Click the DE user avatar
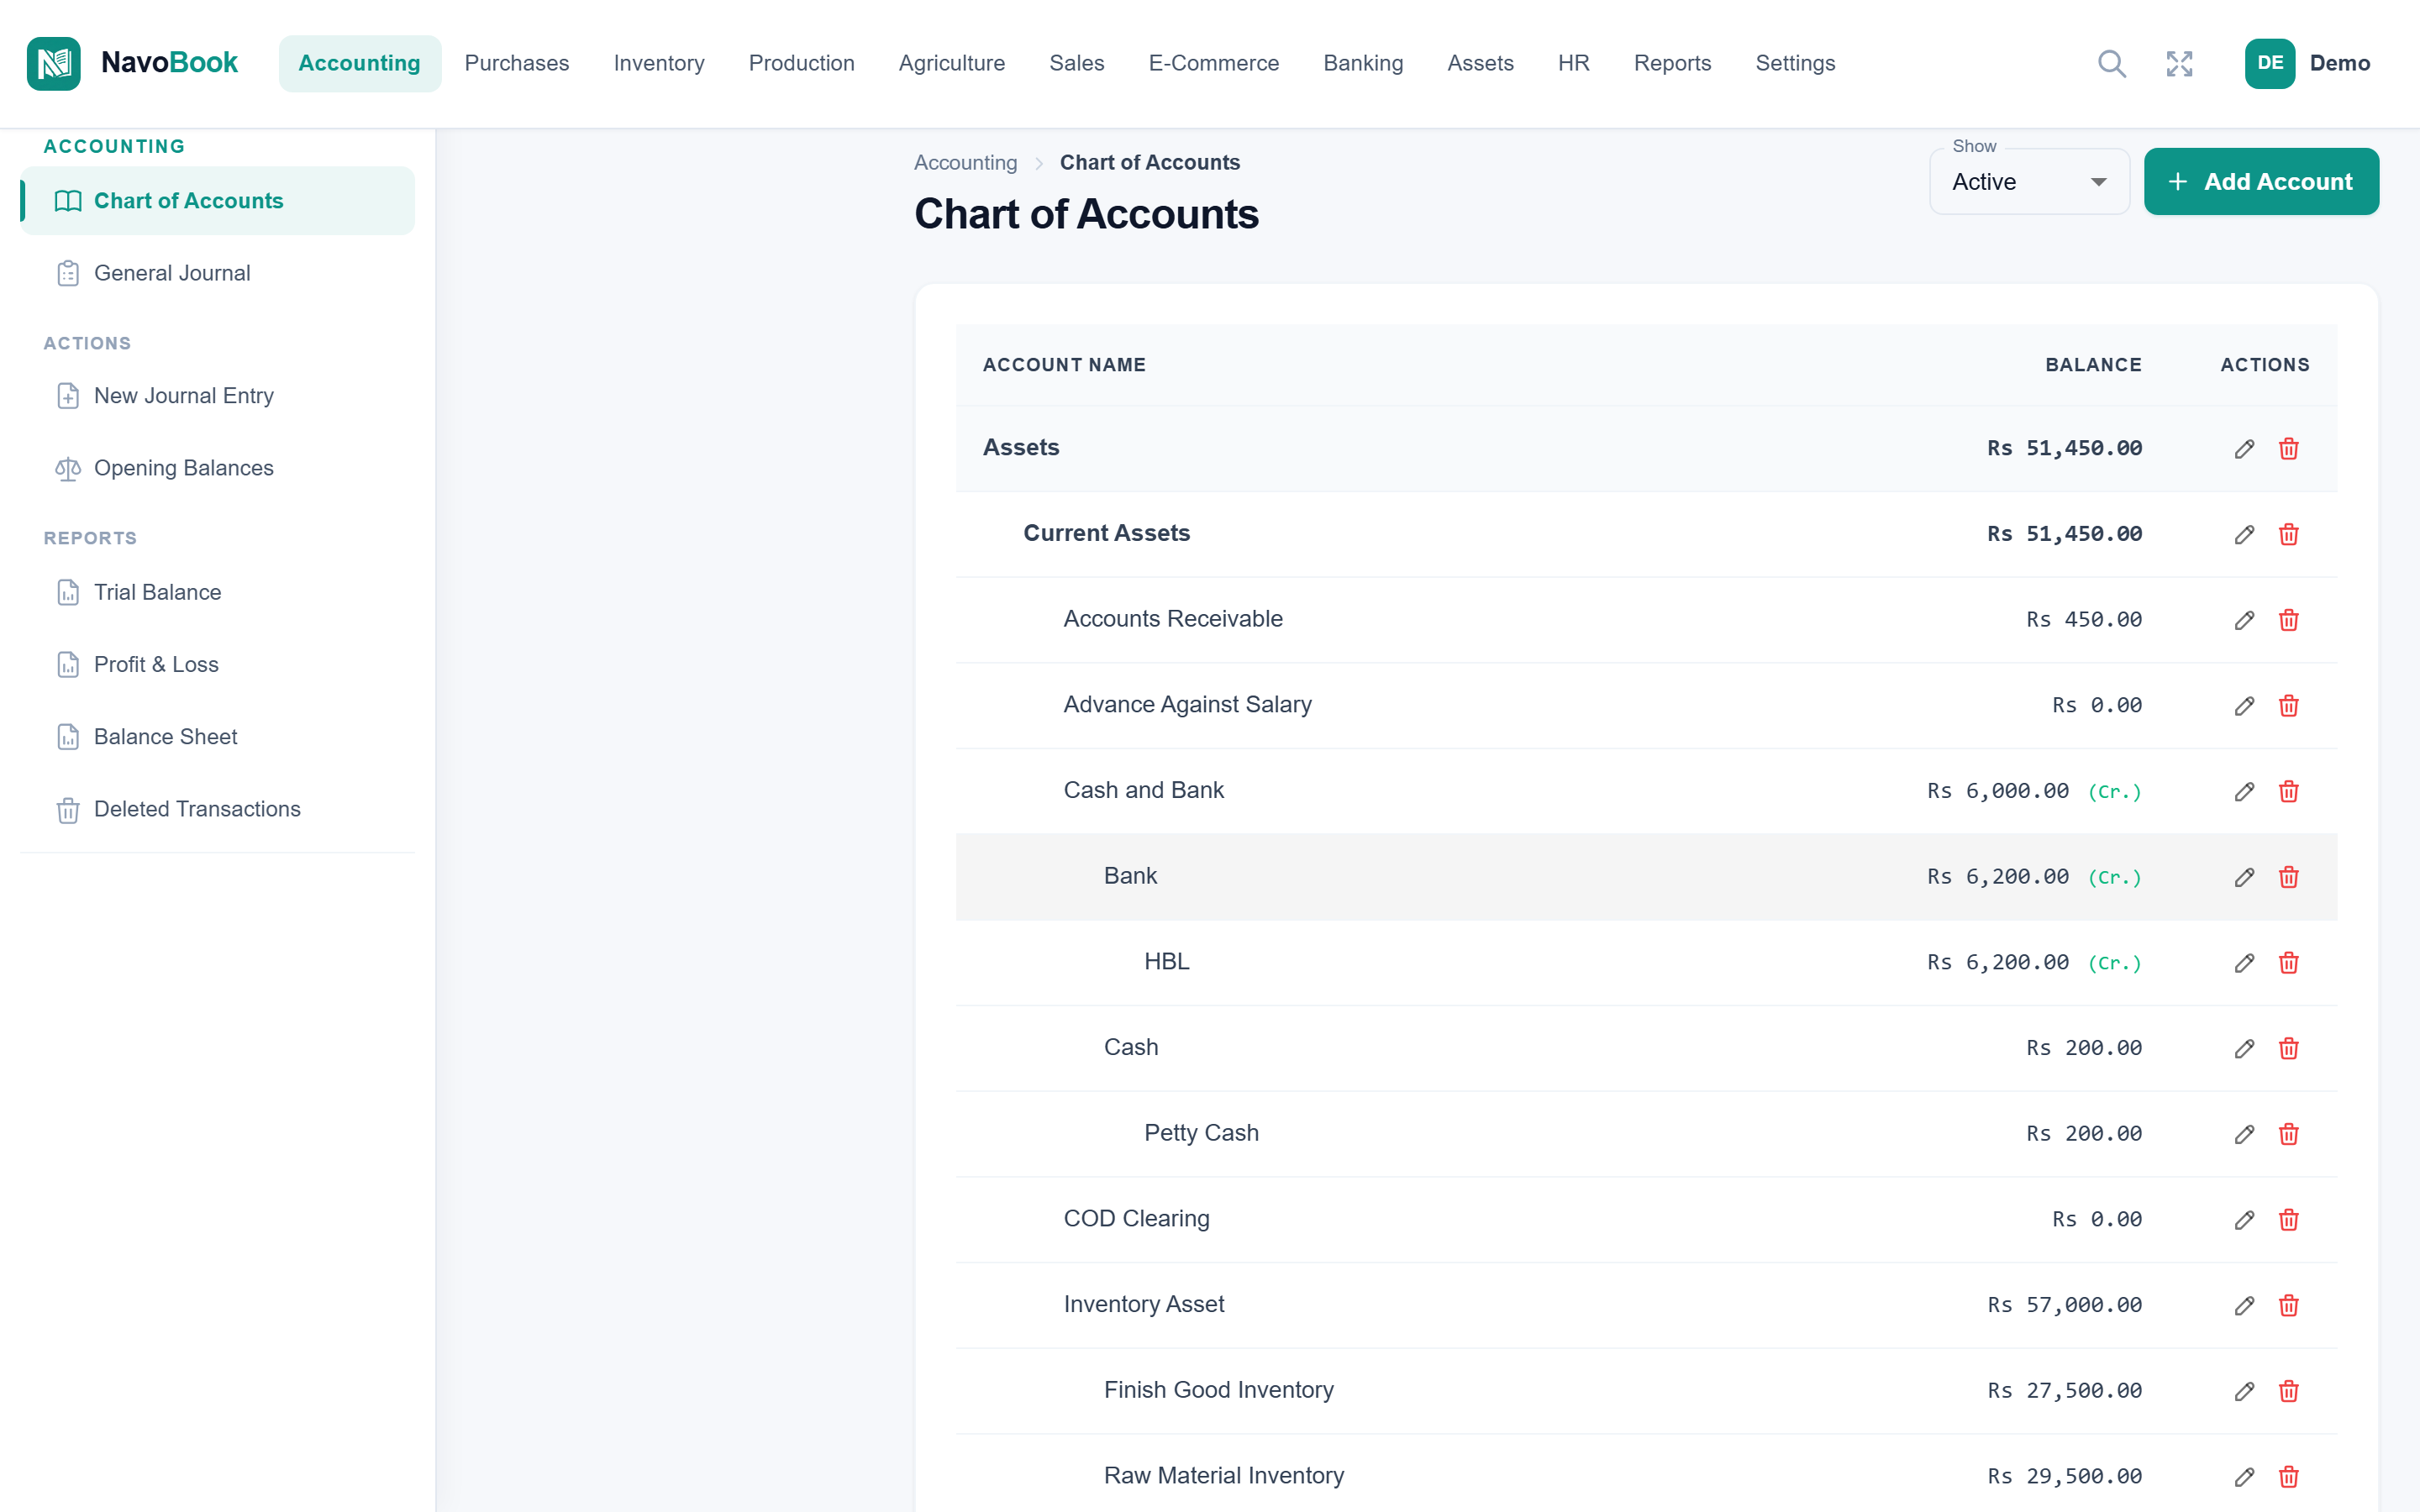 (x=2269, y=63)
